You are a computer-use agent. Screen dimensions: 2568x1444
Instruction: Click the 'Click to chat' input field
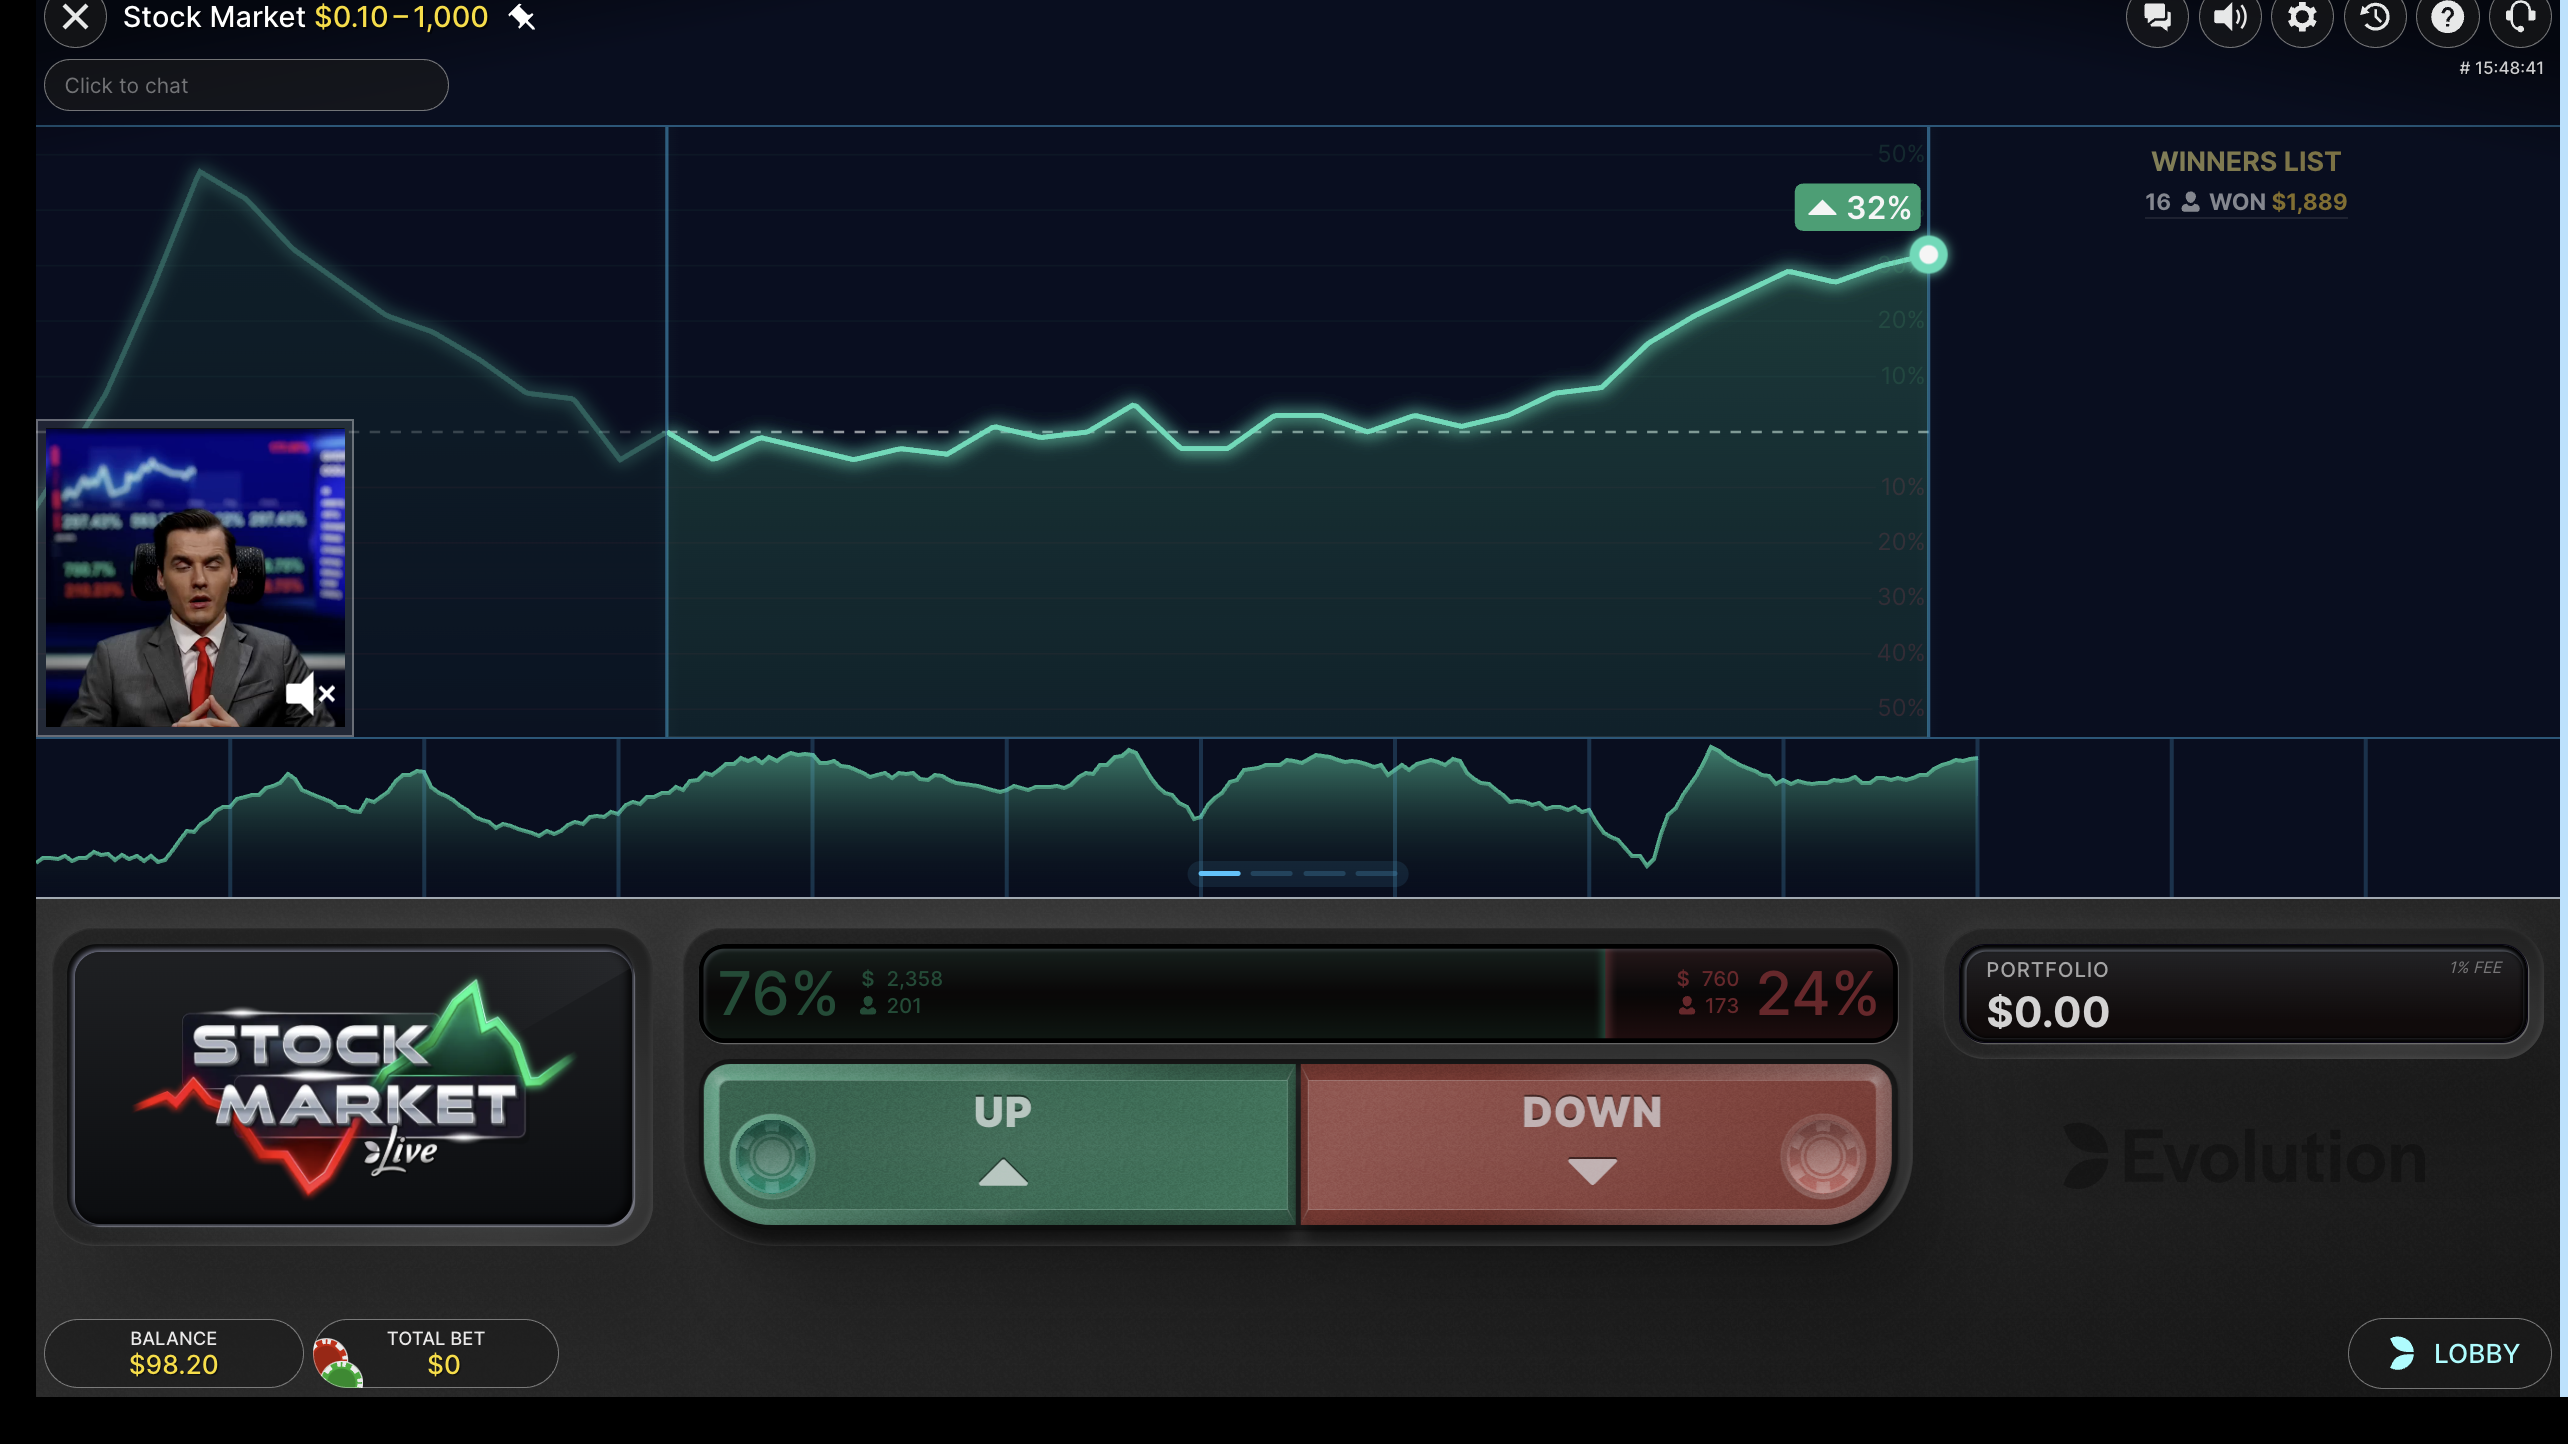point(246,85)
